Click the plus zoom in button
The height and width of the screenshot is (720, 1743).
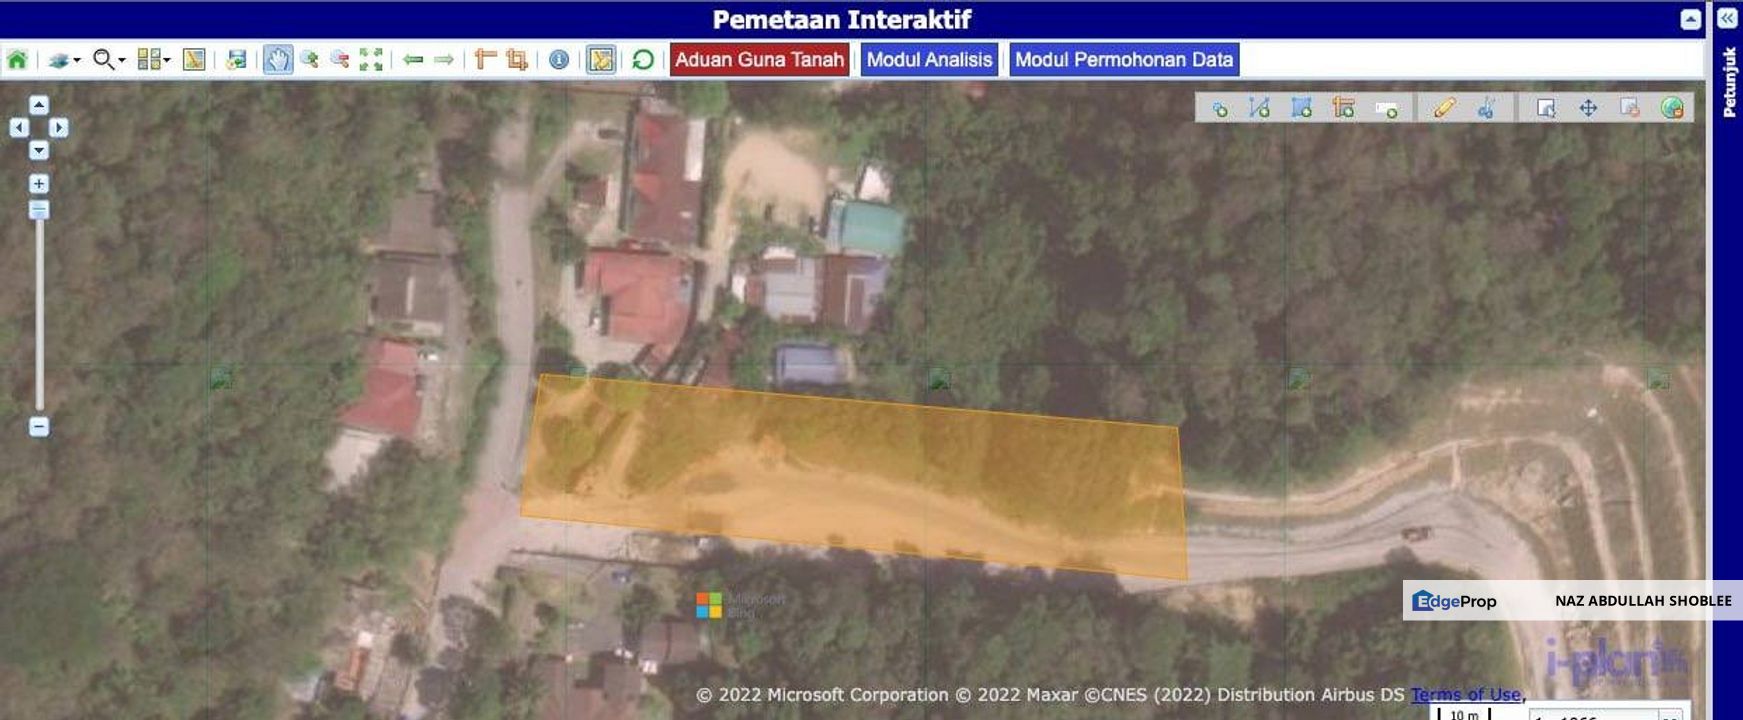[38, 184]
